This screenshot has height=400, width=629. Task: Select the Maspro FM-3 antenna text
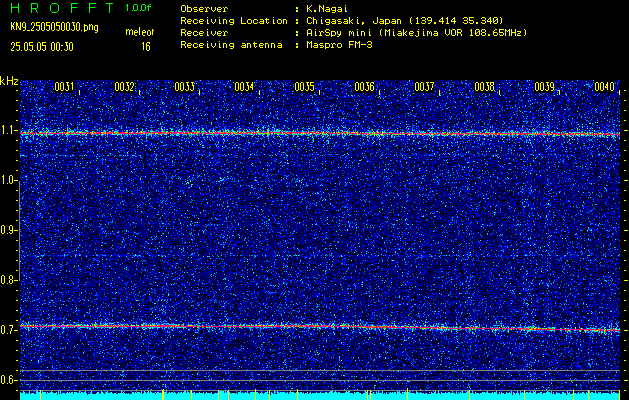(339, 45)
